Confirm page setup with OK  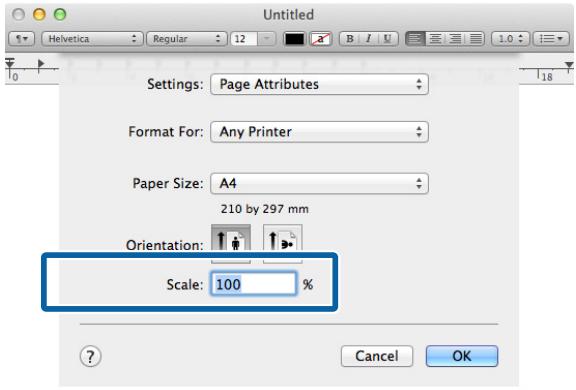[462, 356]
